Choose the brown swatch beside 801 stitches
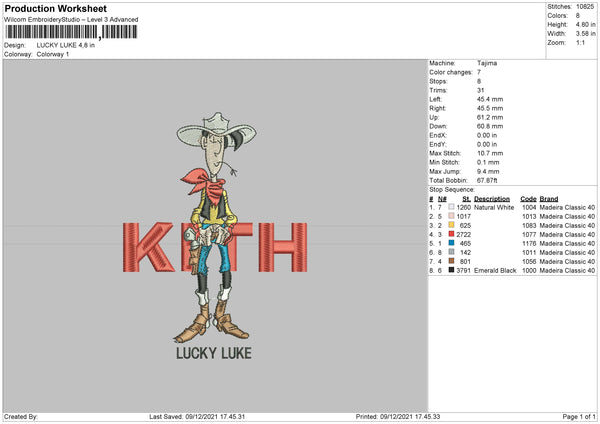 (x=452, y=261)
